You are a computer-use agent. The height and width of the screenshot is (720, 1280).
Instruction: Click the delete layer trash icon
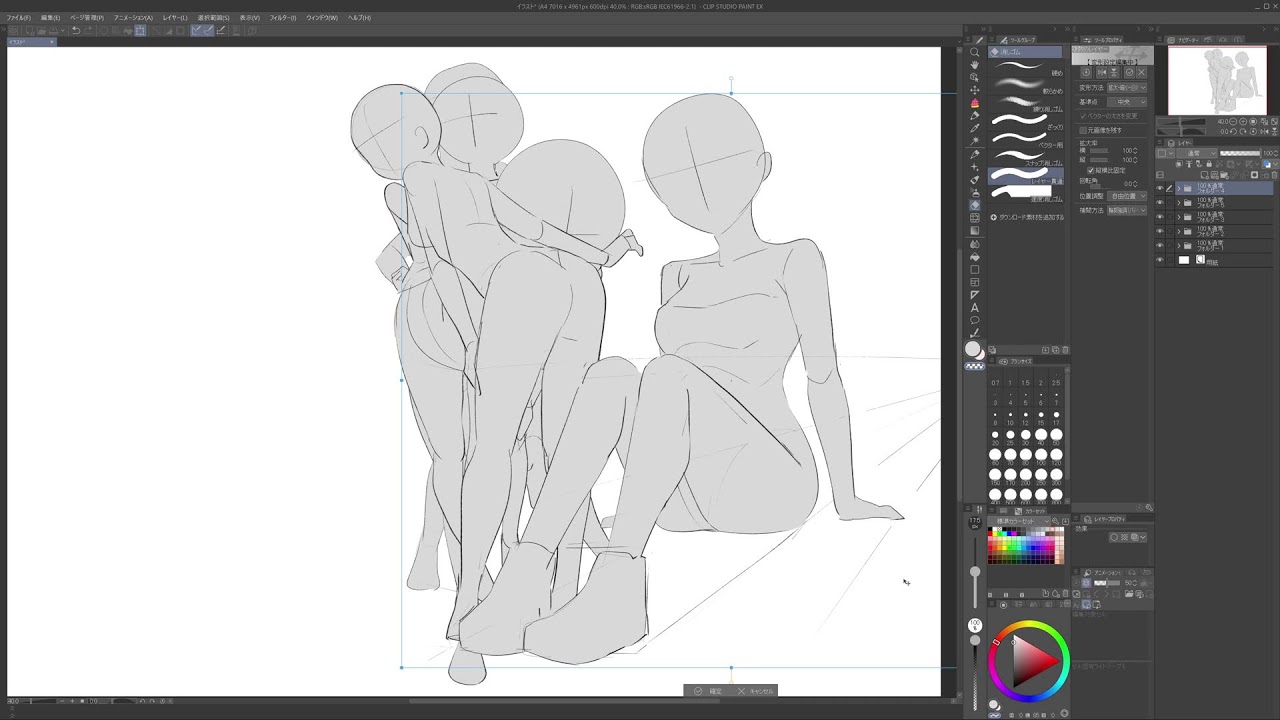pyautogui.click(x=1273, y=175)
